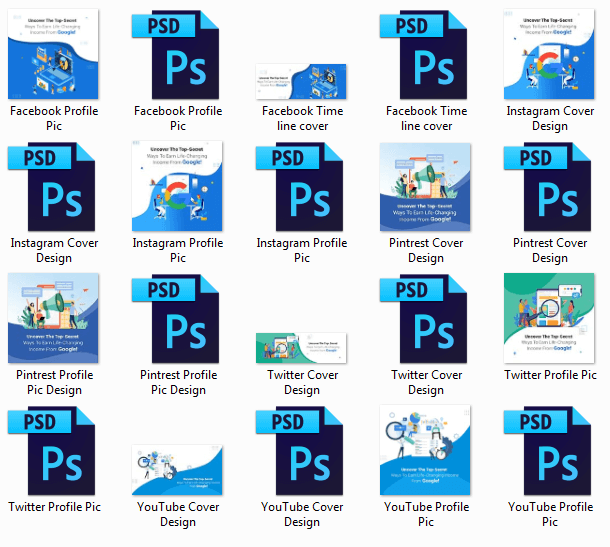
Task: Click 'YouTube Profile Pic' name under PSD icon
Action: pyautogui.click(x=550, y=514)
